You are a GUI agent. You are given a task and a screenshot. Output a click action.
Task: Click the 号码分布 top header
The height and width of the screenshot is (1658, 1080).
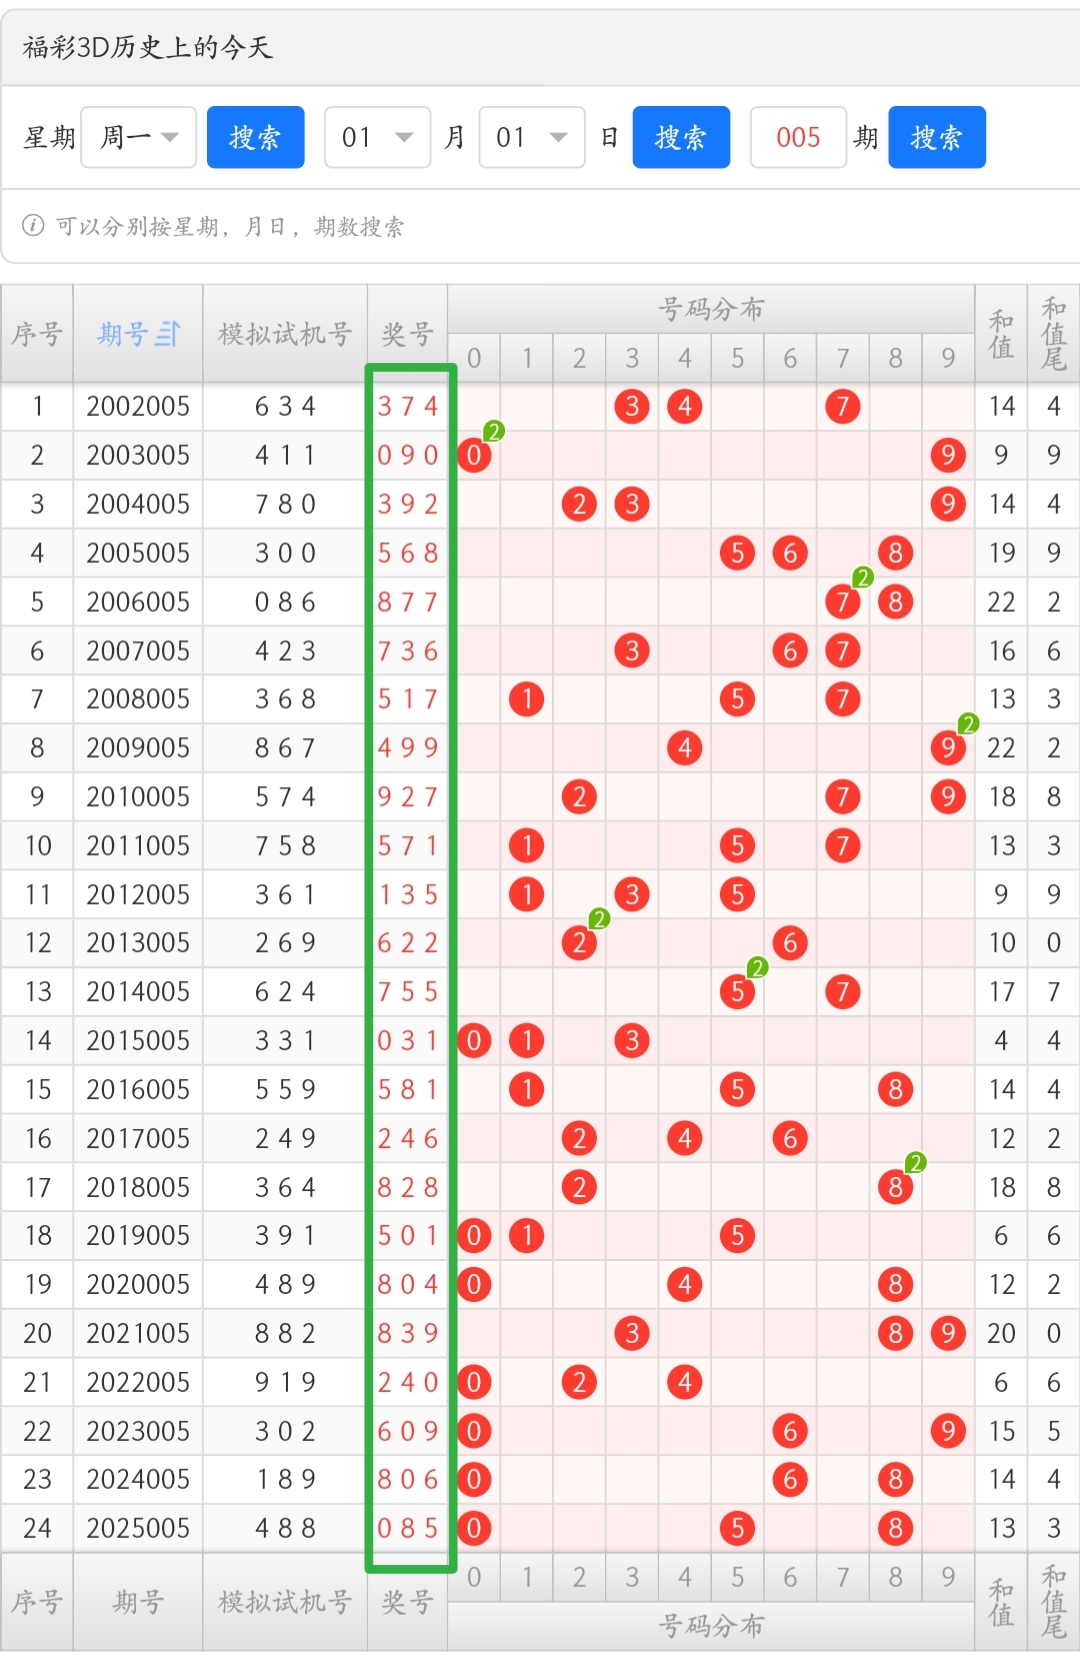(711, 309)
